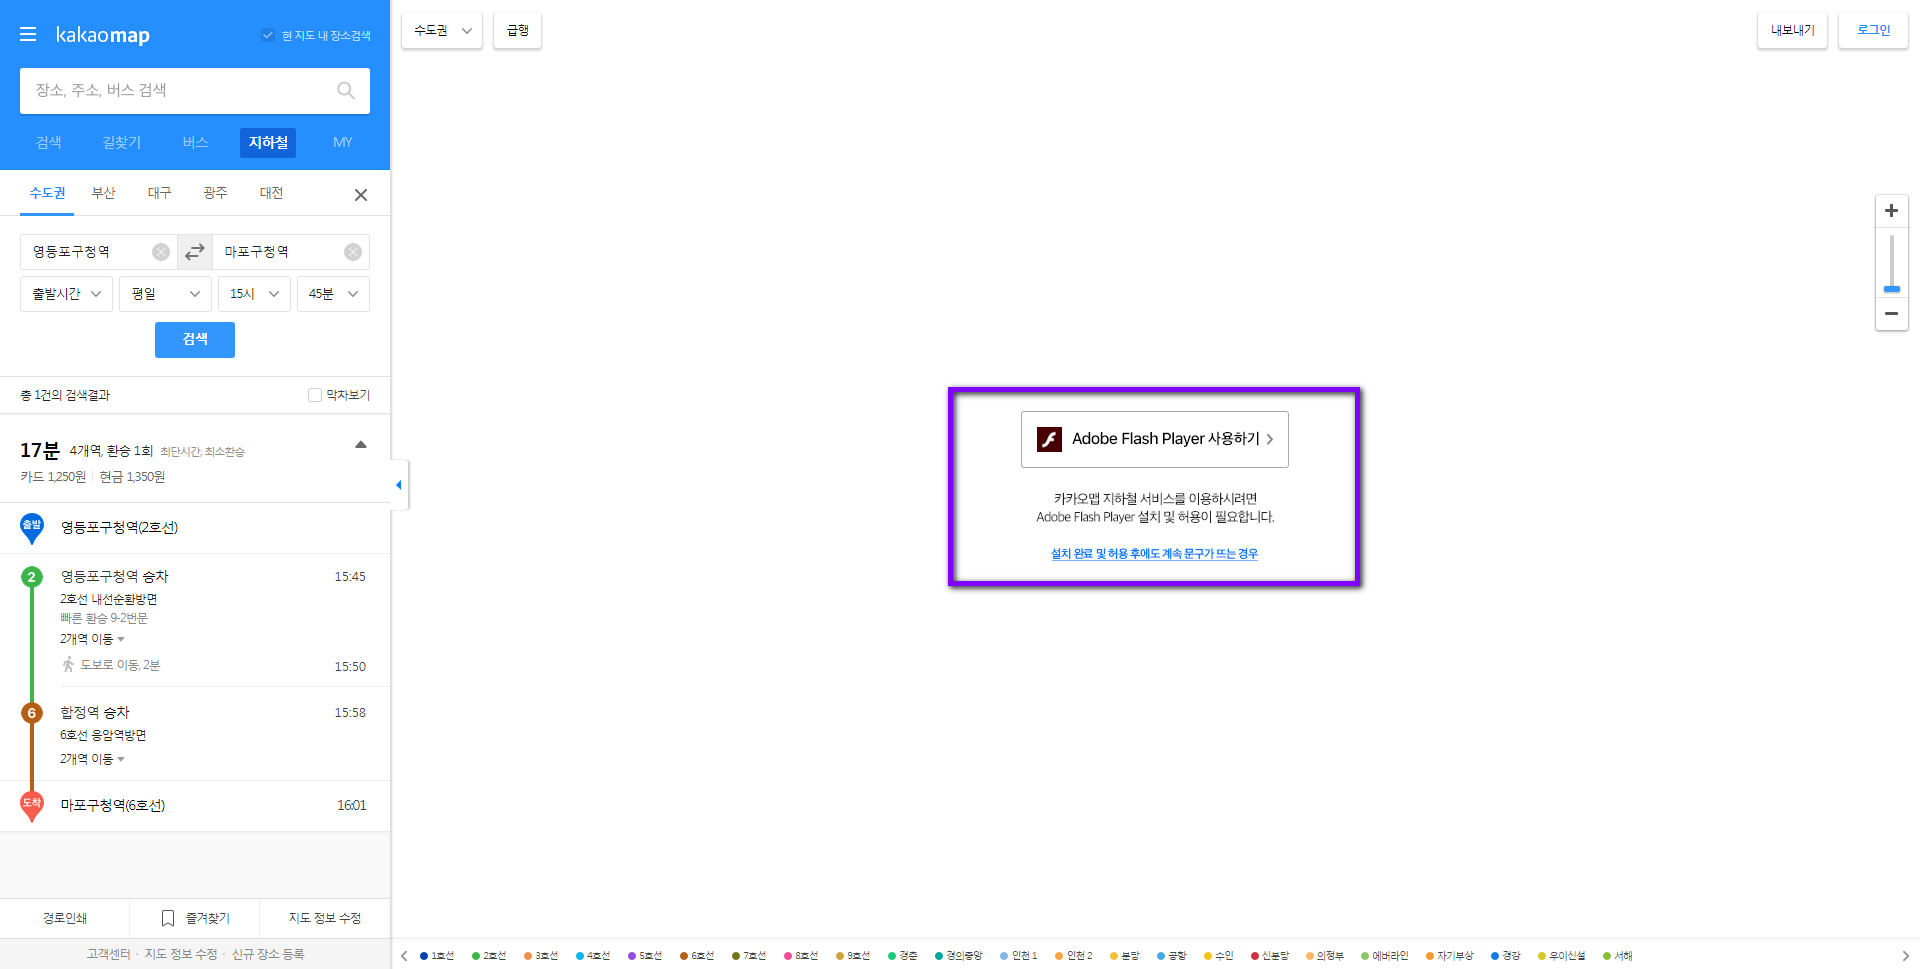This screenshot has width=1920, height=969.
Task: Open the MY tab
Action: (343, 143)
